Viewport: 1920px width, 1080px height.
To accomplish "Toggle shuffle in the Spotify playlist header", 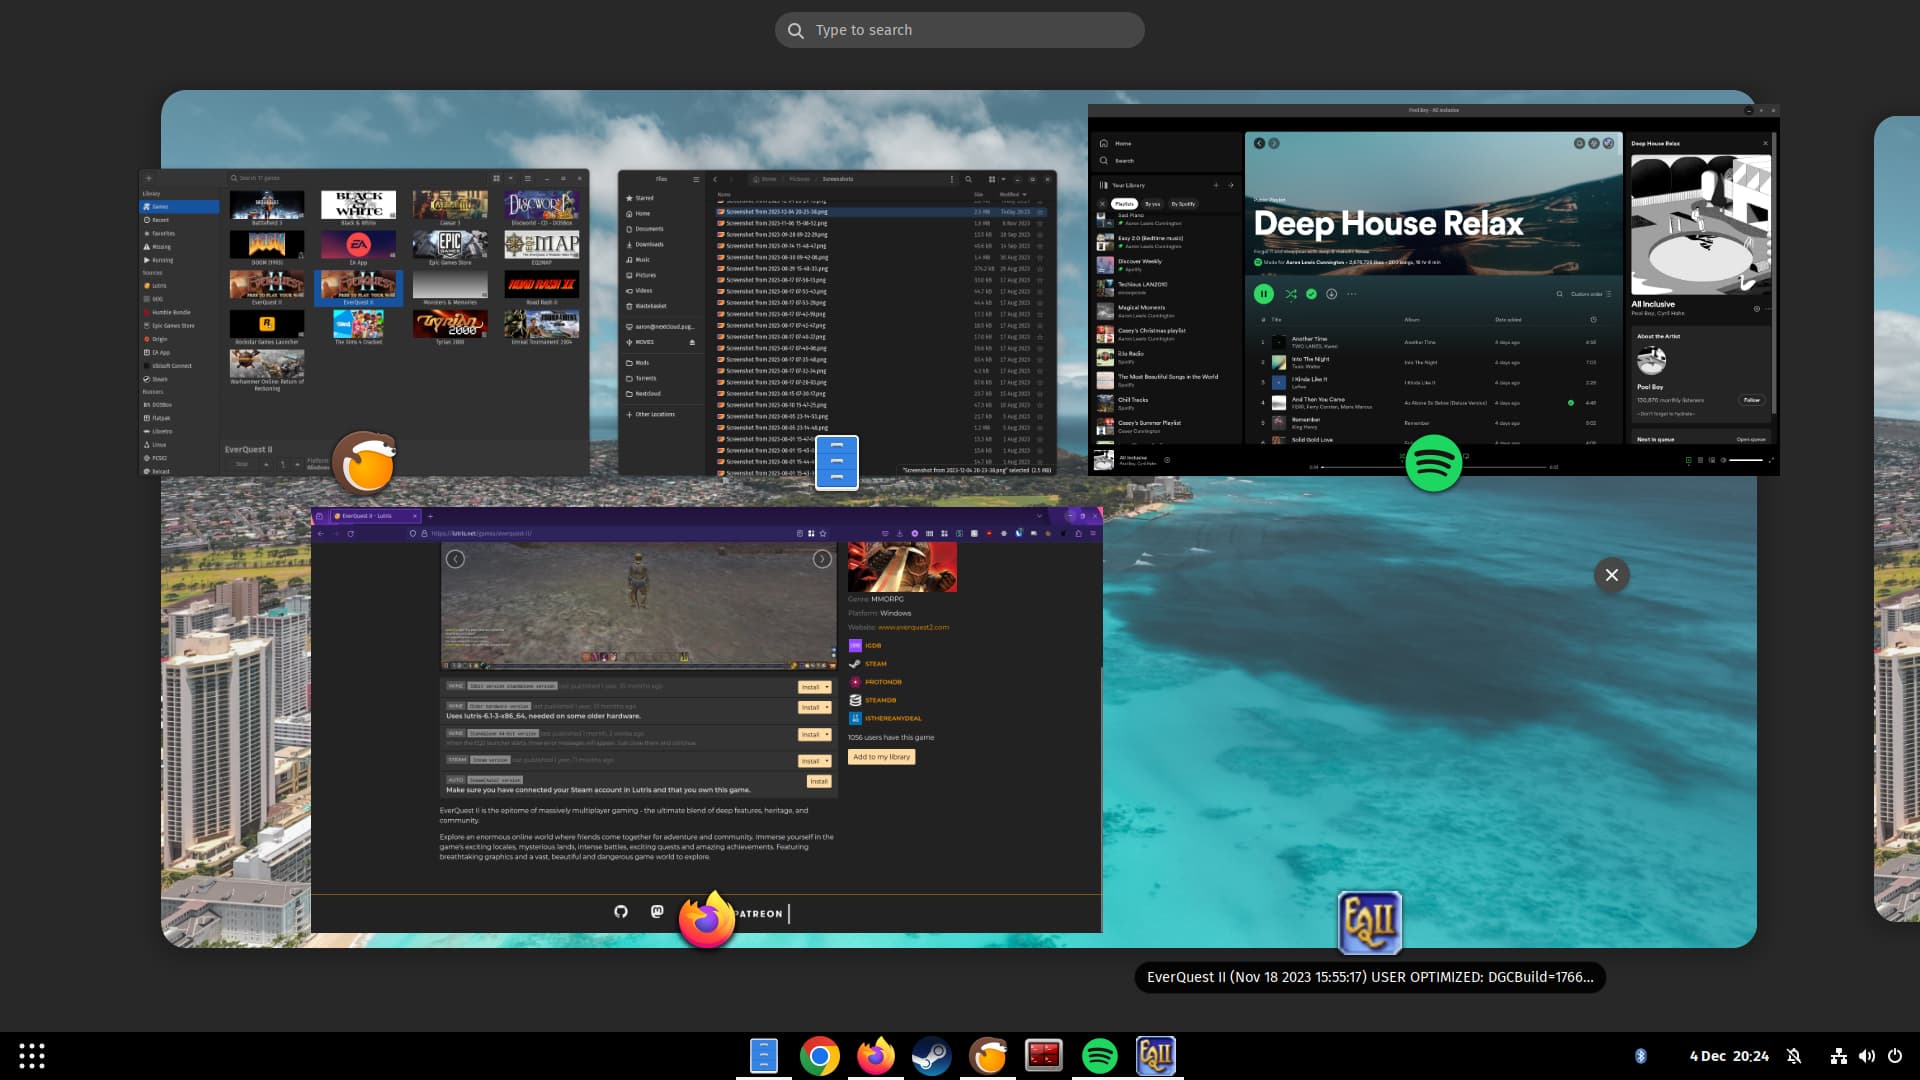I will [x=1291, y=294].
